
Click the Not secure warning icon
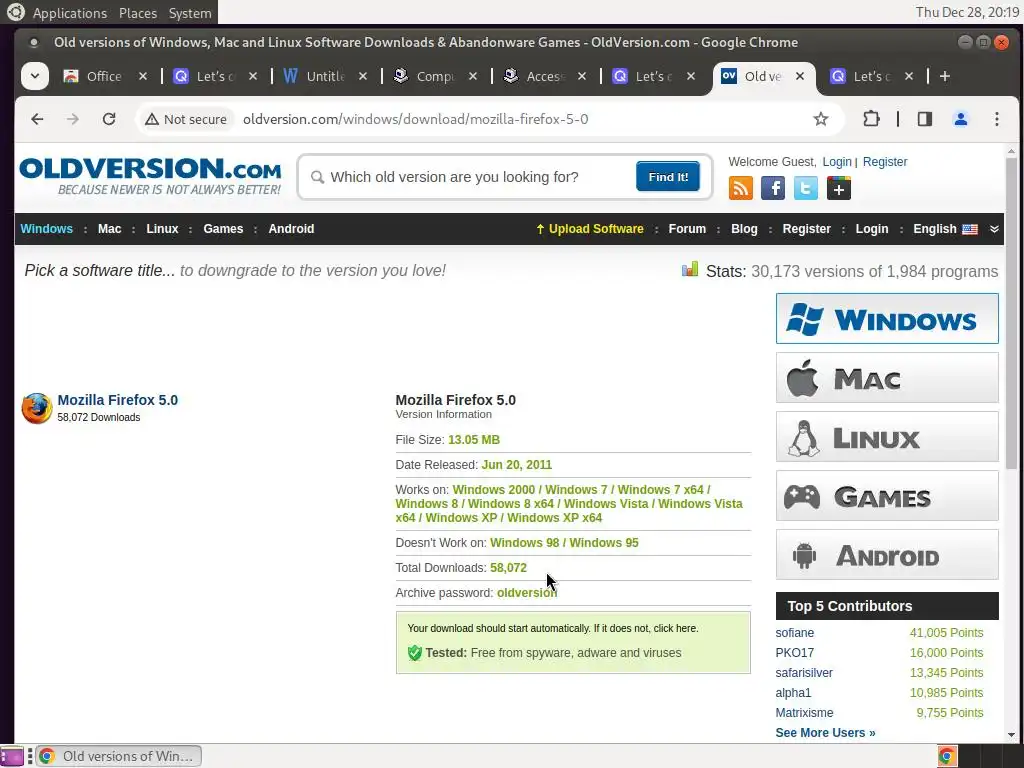tap(152, 120)
